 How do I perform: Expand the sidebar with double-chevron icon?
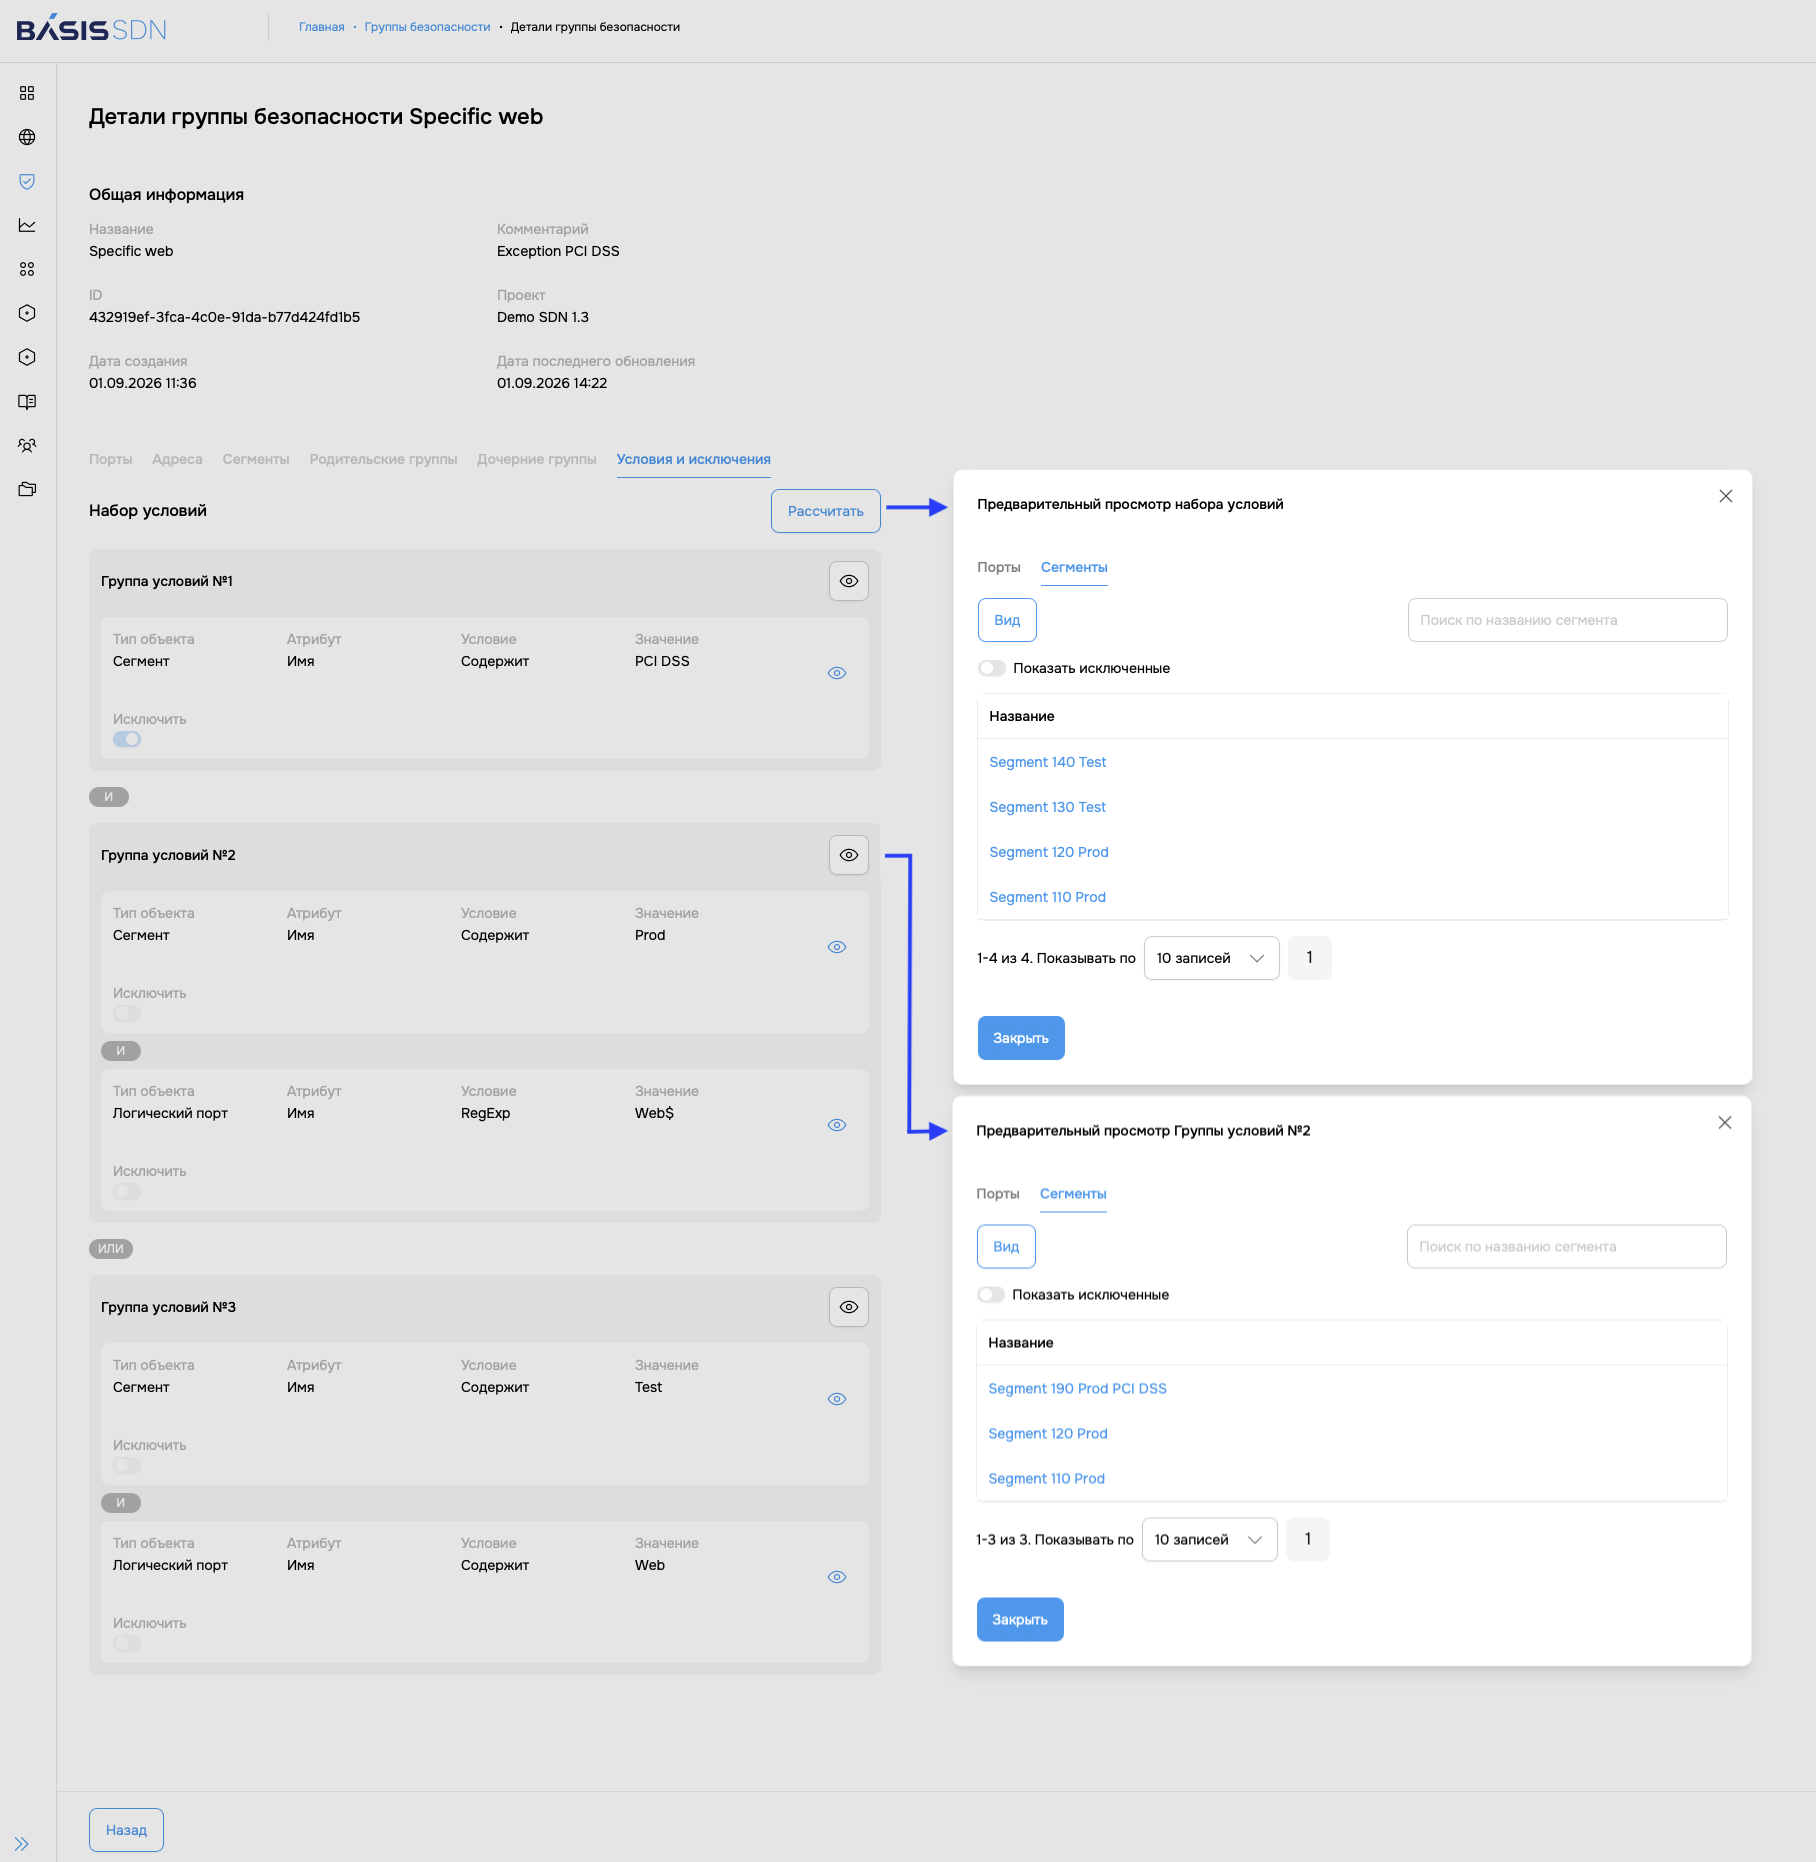point(22,1844)
